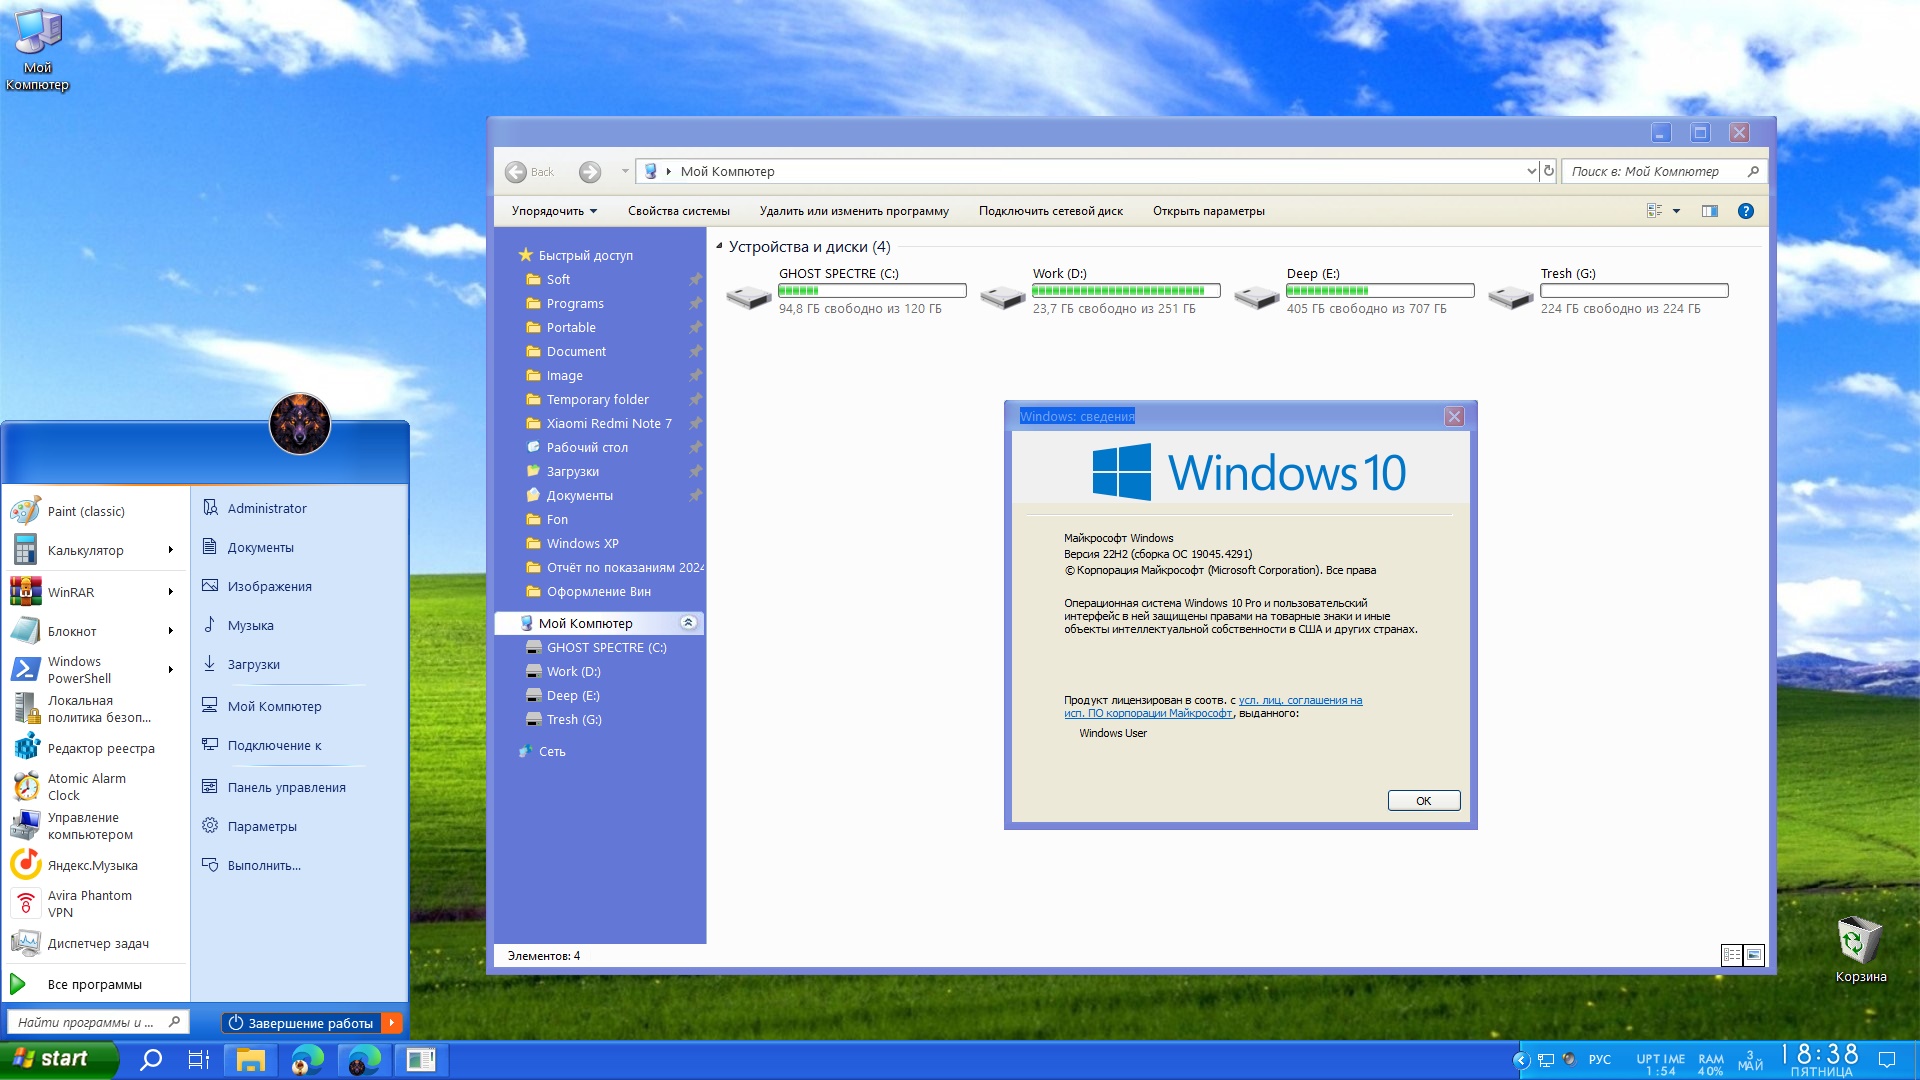Click the Deep (E:) capacity bar
This screenshot has width=1920, height=1080.
click(1380, 291)
